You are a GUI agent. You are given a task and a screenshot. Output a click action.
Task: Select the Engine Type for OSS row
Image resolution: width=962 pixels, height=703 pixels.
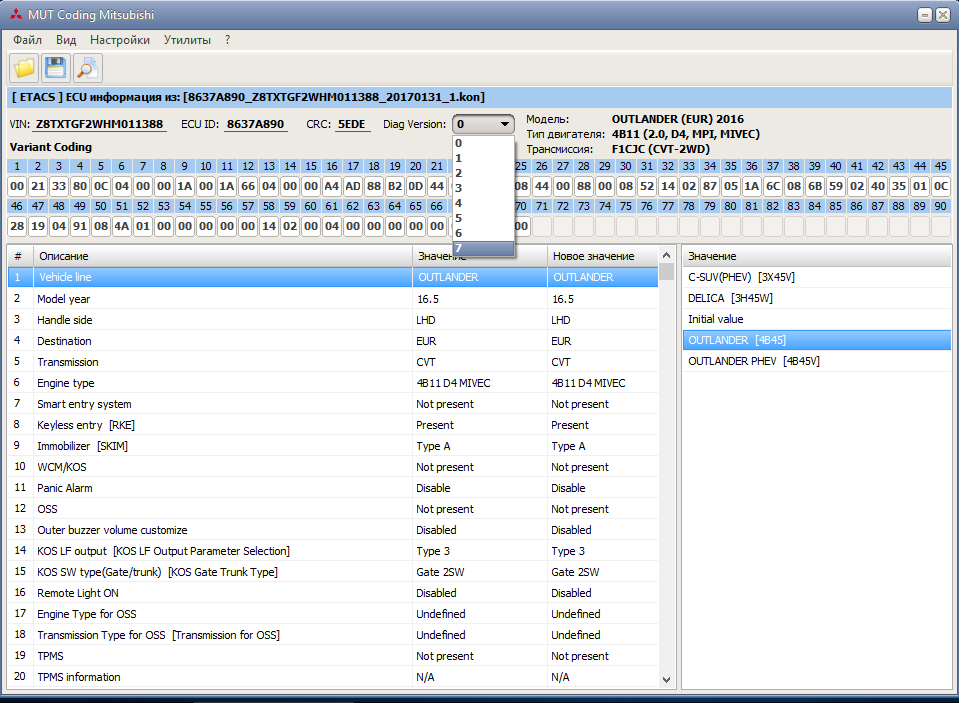tap(333, 613)
